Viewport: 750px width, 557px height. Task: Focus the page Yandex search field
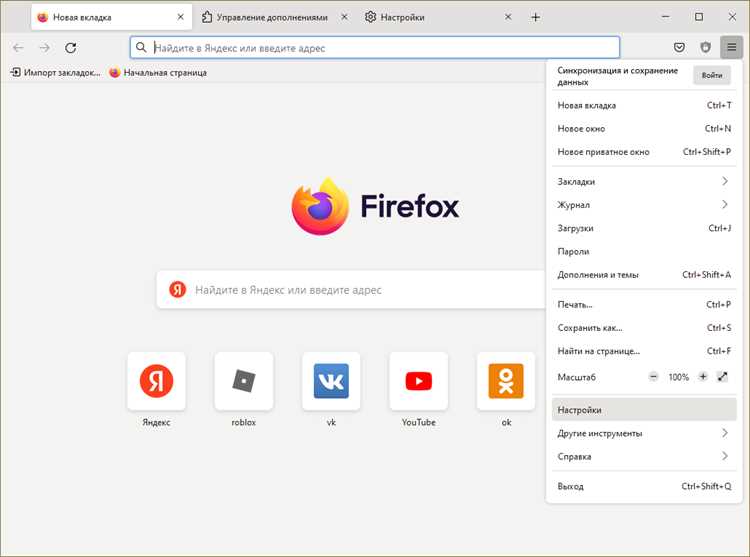coord(352,289)
